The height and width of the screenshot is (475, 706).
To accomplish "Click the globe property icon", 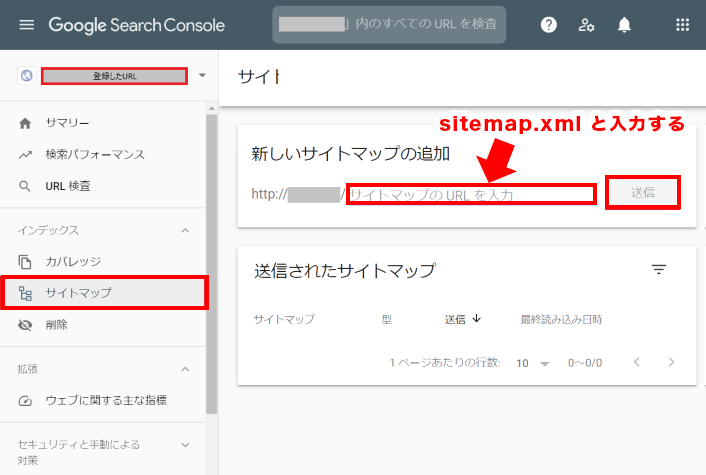I will [27, 76].
